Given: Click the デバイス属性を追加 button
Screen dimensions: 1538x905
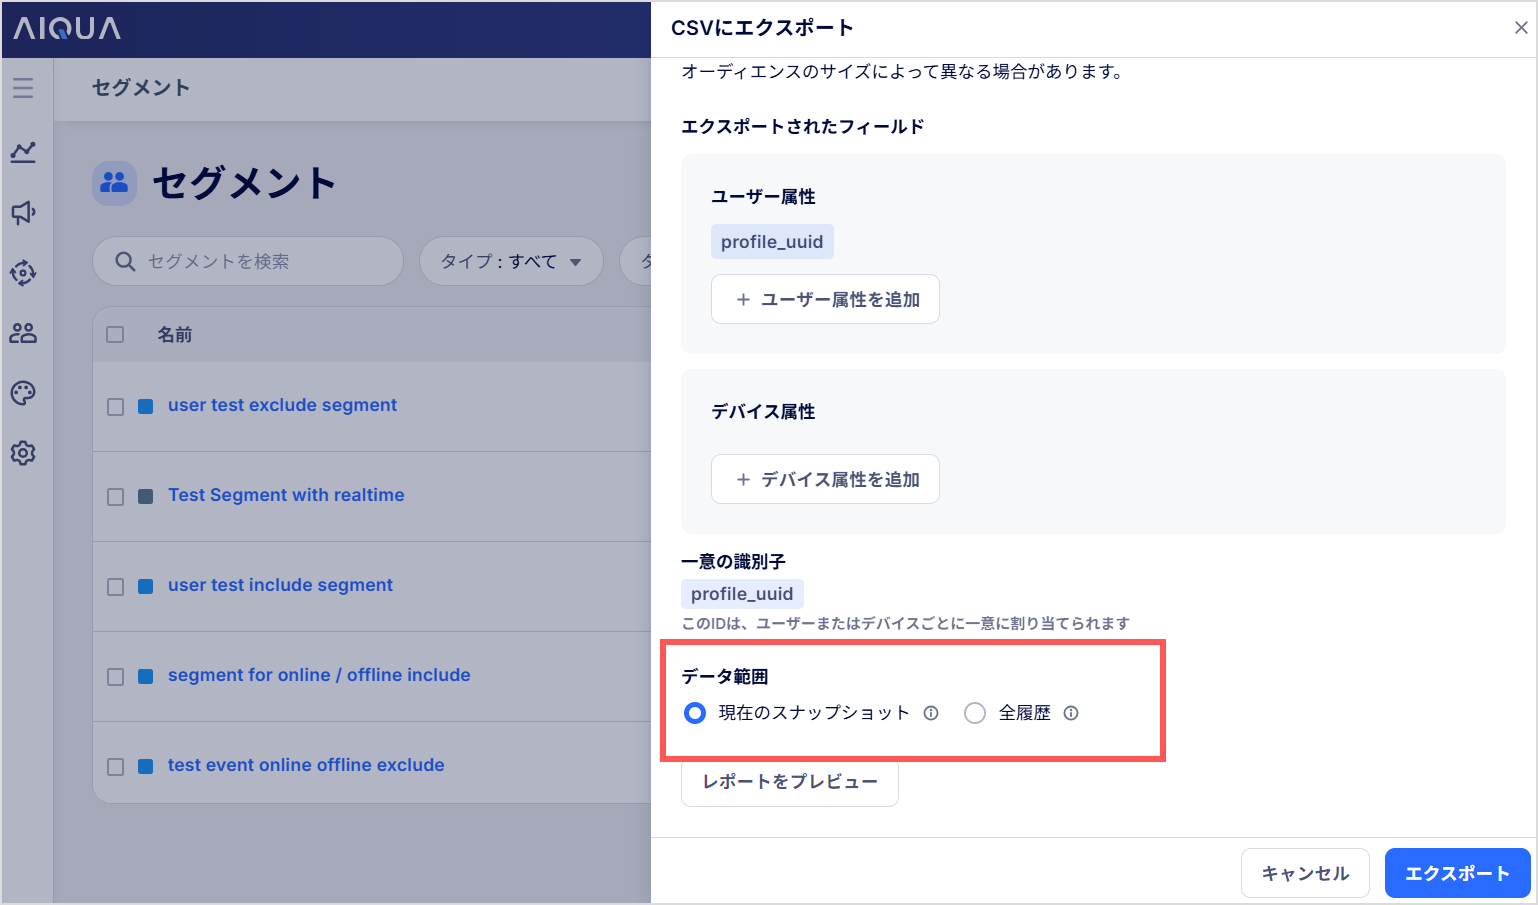Looking at the screenshot, I should coord(825,479).
